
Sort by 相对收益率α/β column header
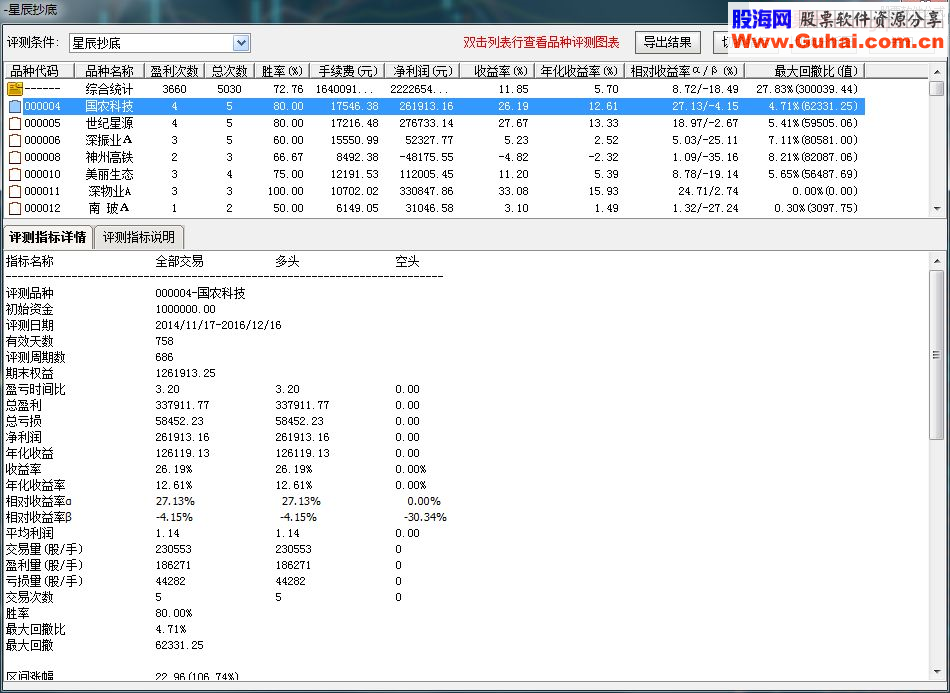click(x=685, y=71)
